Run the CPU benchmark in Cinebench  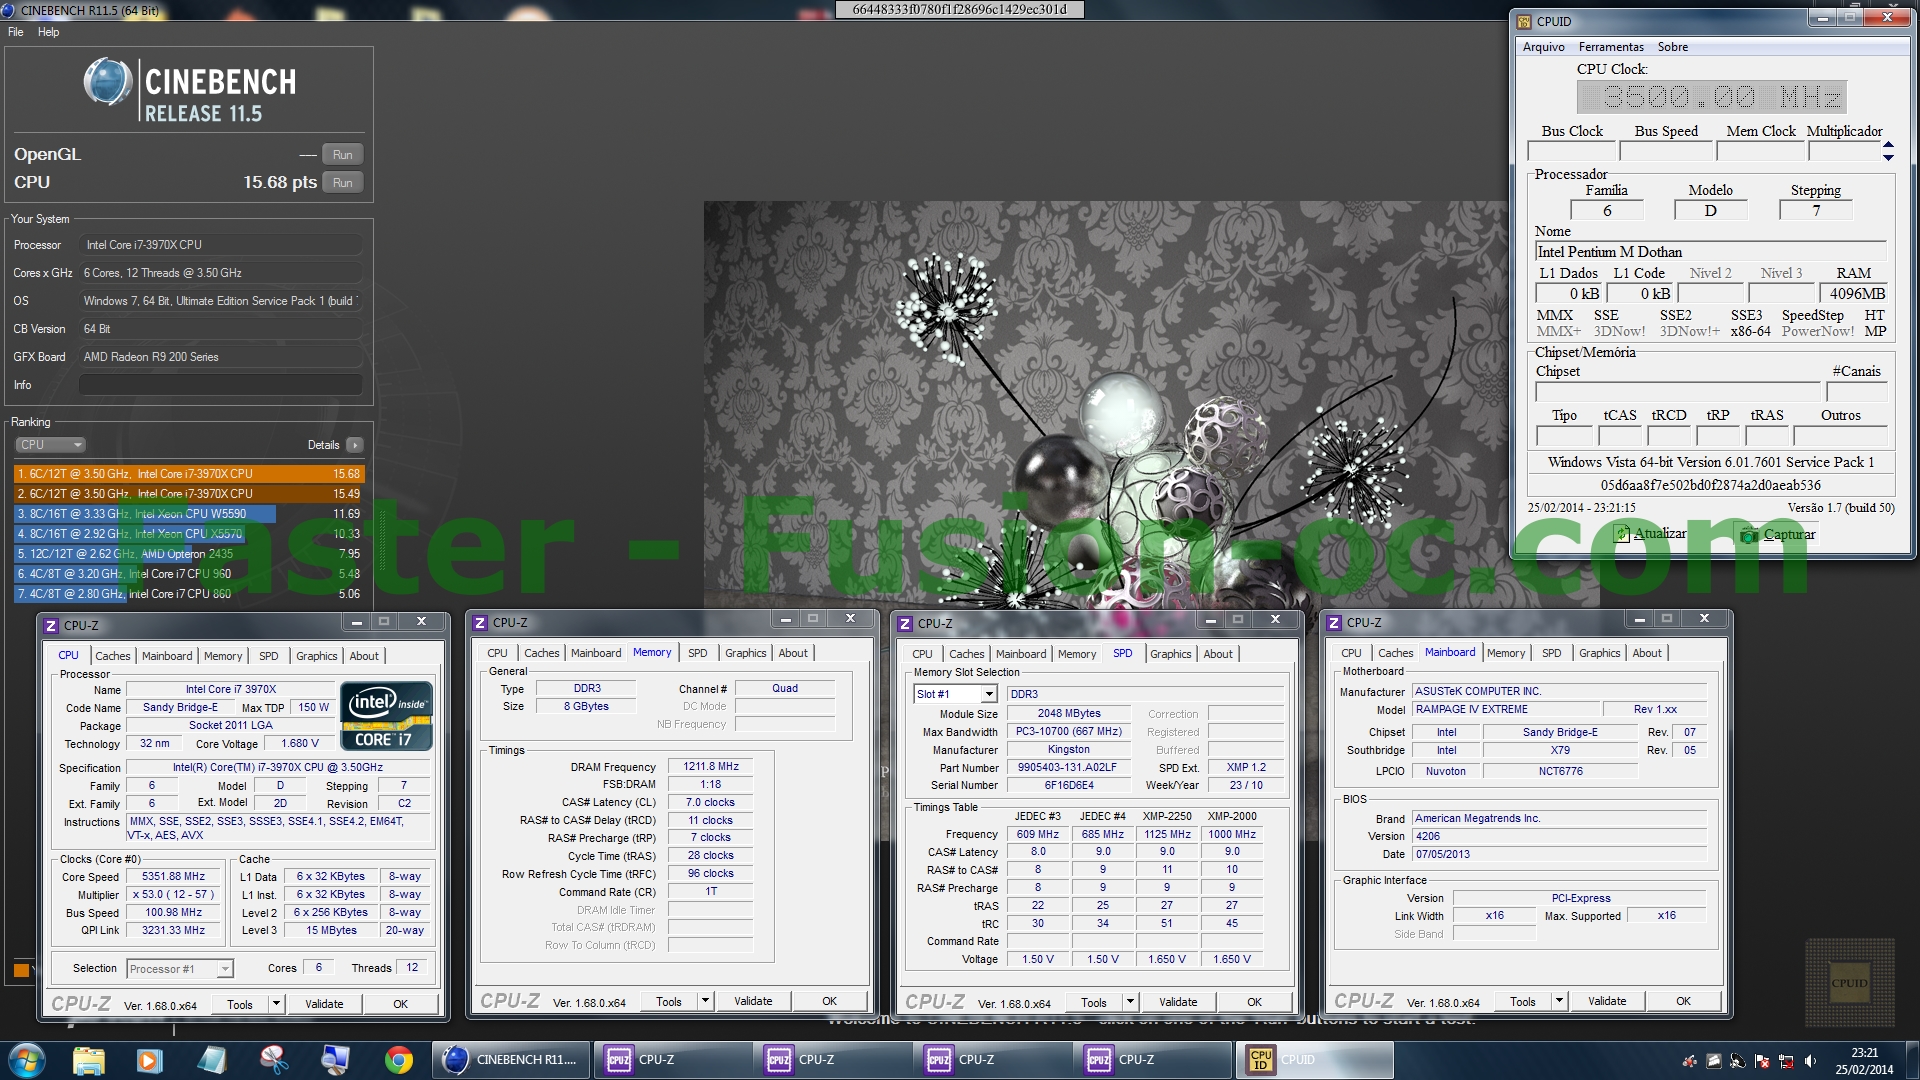343,183
